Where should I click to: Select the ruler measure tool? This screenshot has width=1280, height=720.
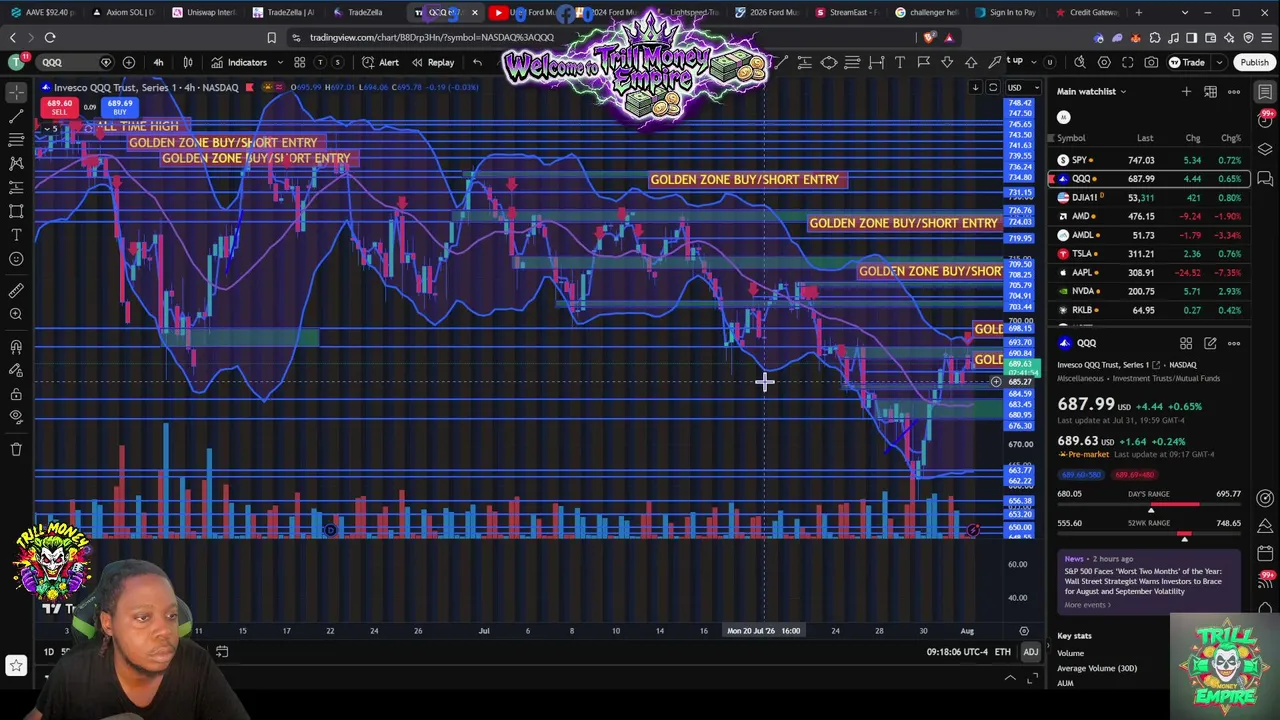16,291
